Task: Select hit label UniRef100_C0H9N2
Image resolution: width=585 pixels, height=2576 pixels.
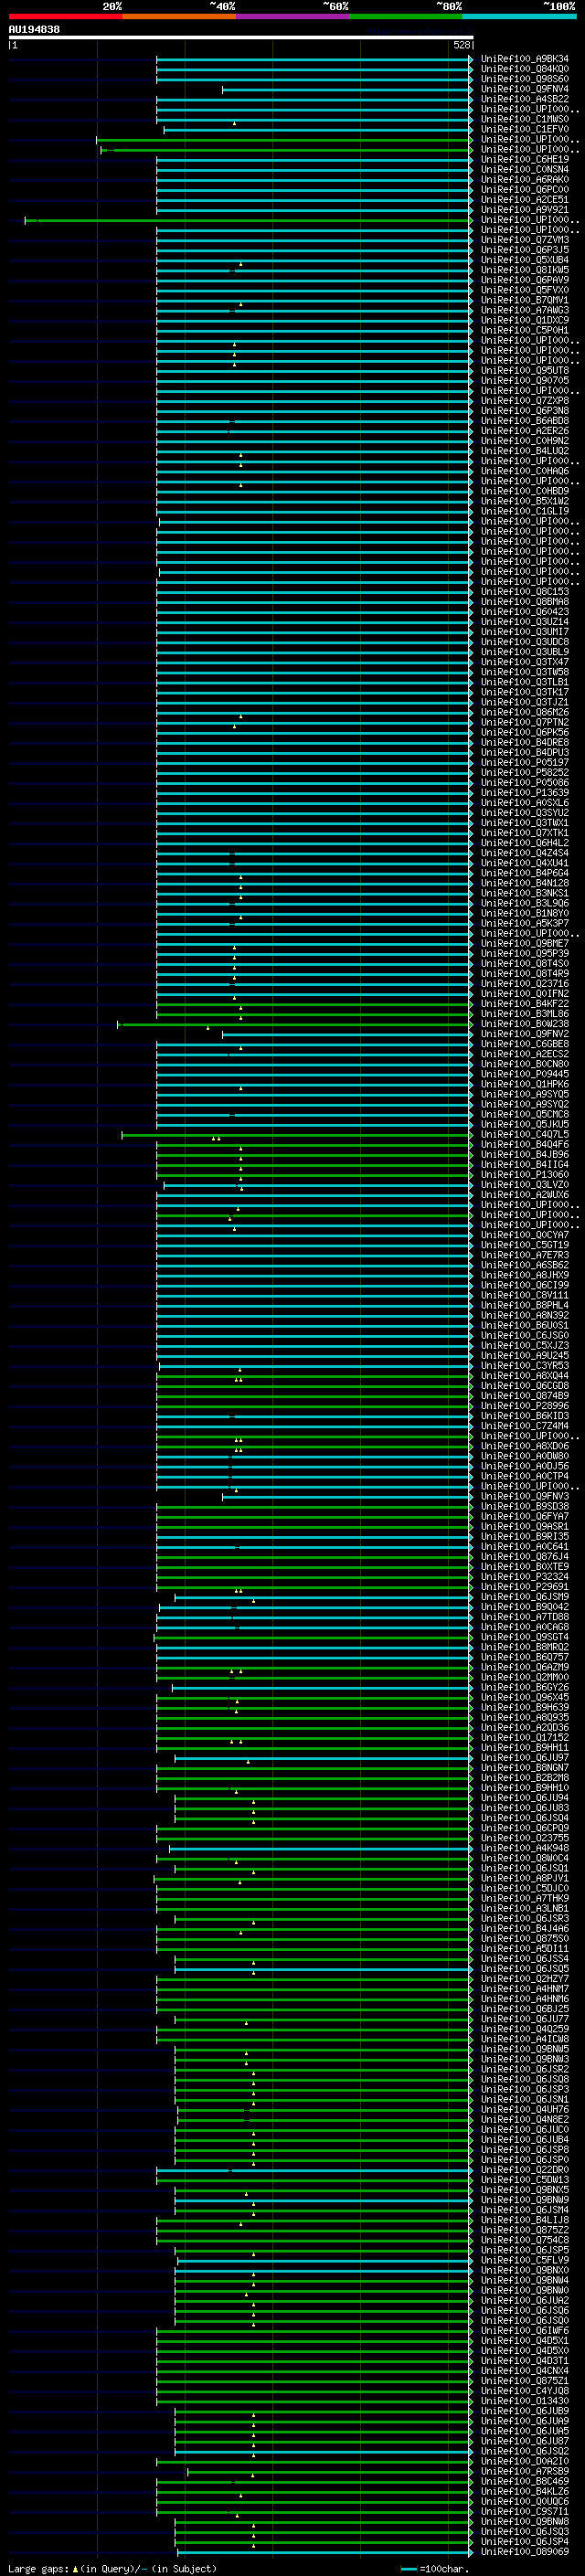Action: point(524,441)
